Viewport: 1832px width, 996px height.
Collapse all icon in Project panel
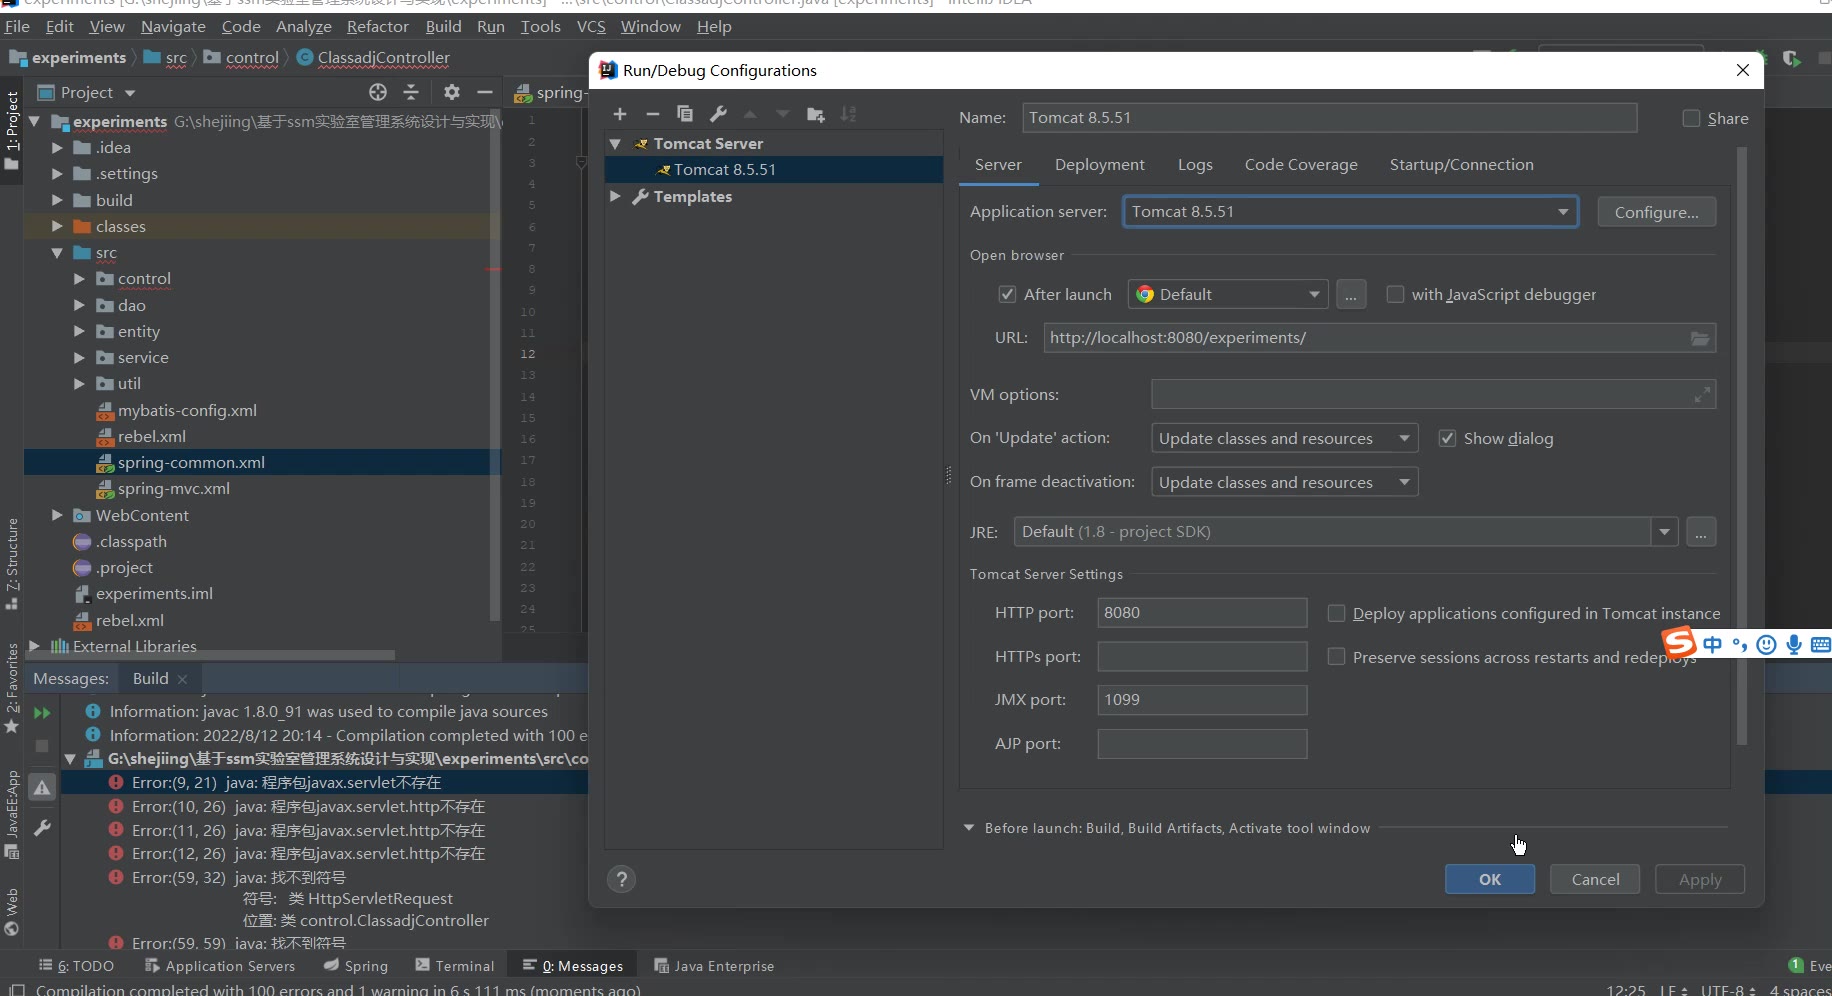(411, 92)
